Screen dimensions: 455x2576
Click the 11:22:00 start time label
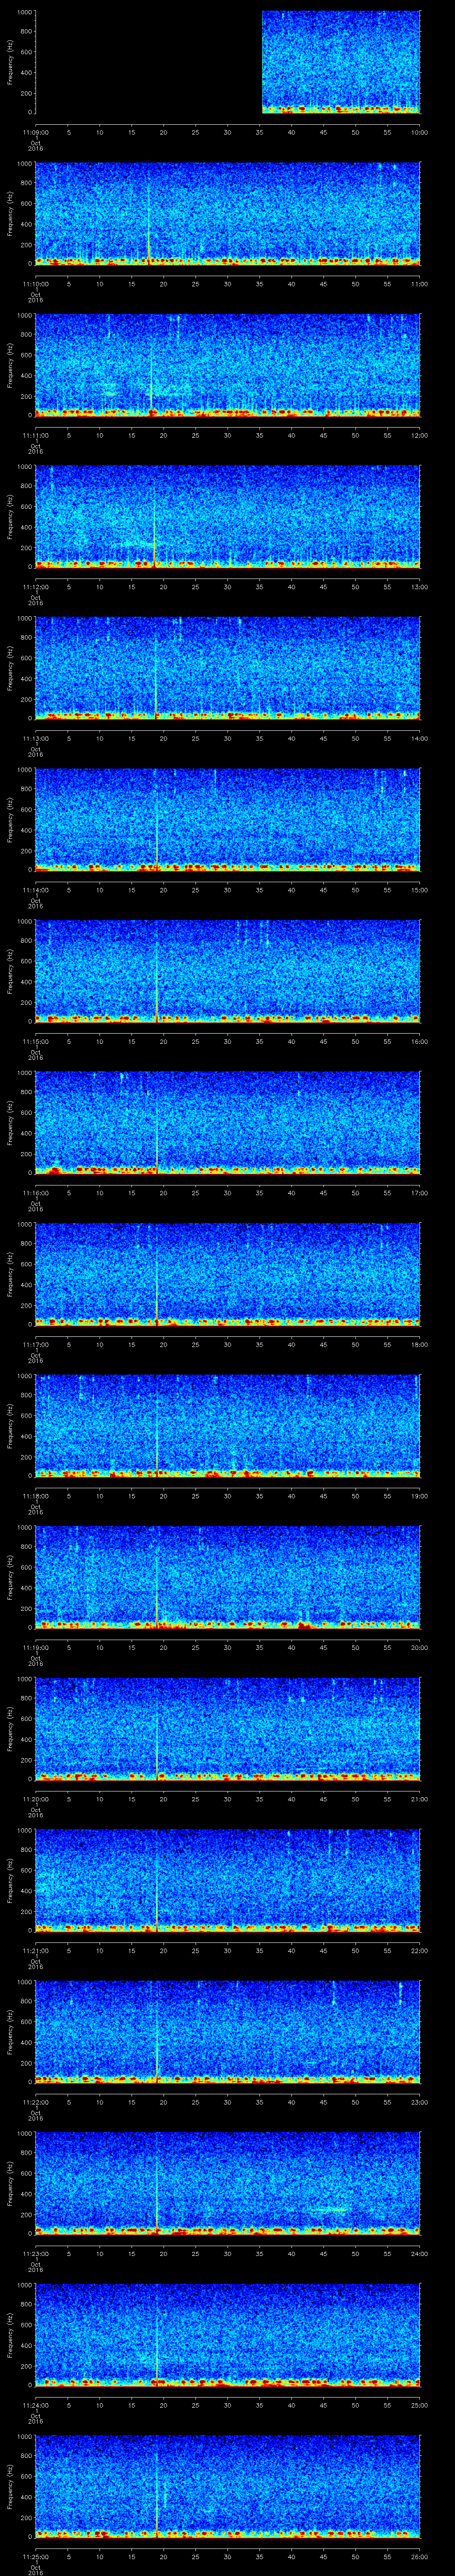[x=35, y=2101]
